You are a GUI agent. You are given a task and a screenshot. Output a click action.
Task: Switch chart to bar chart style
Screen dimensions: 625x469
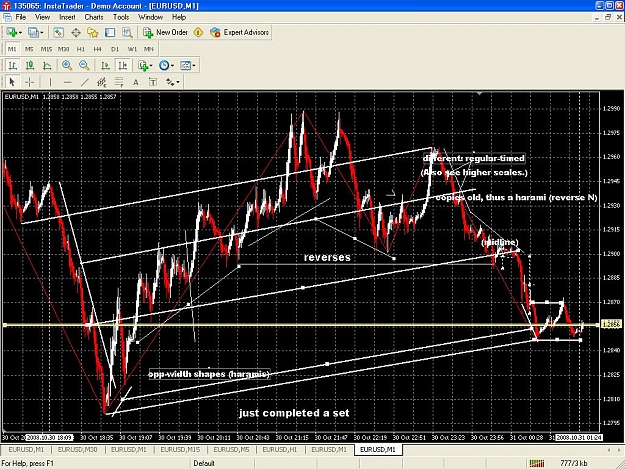12,65
